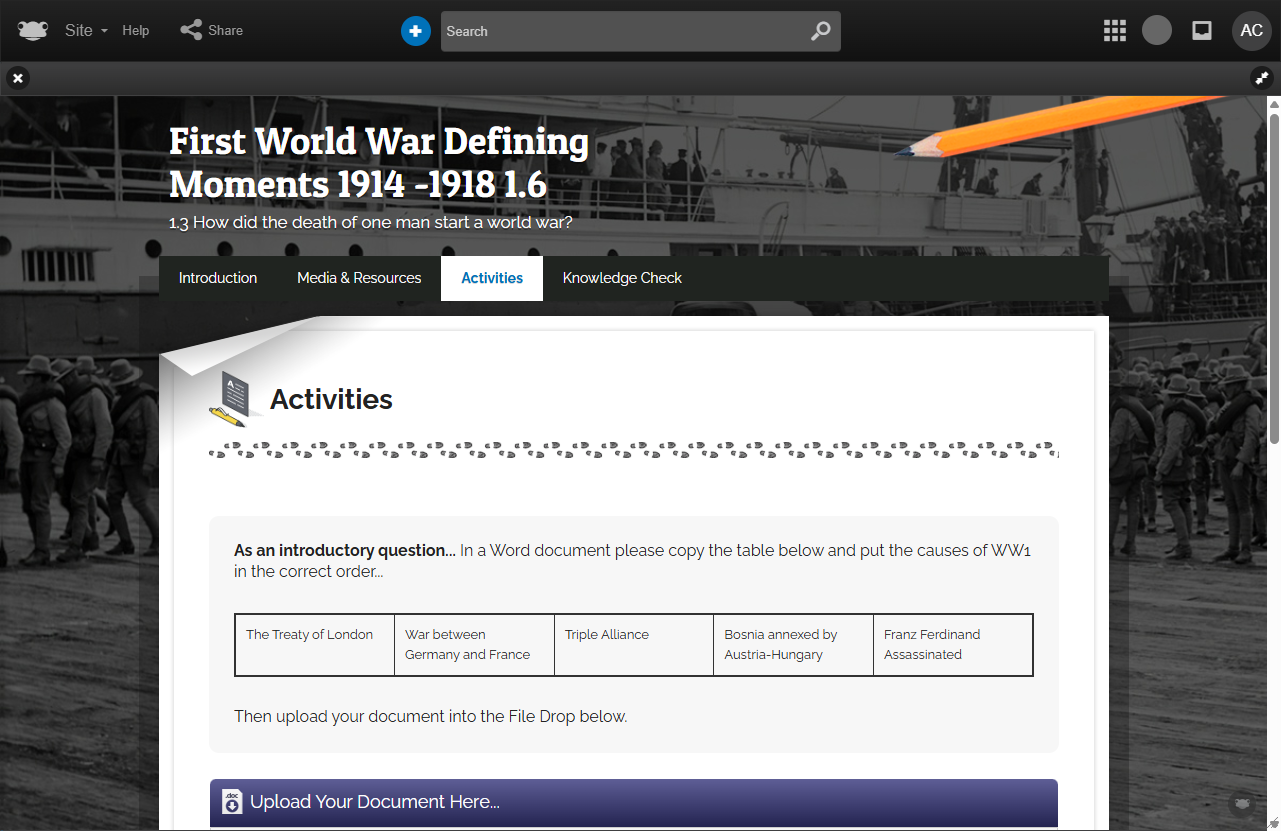Go to the Knowledge Check tab
The width and height of the screenshot is (1281, 831).
tap(622, 278)
